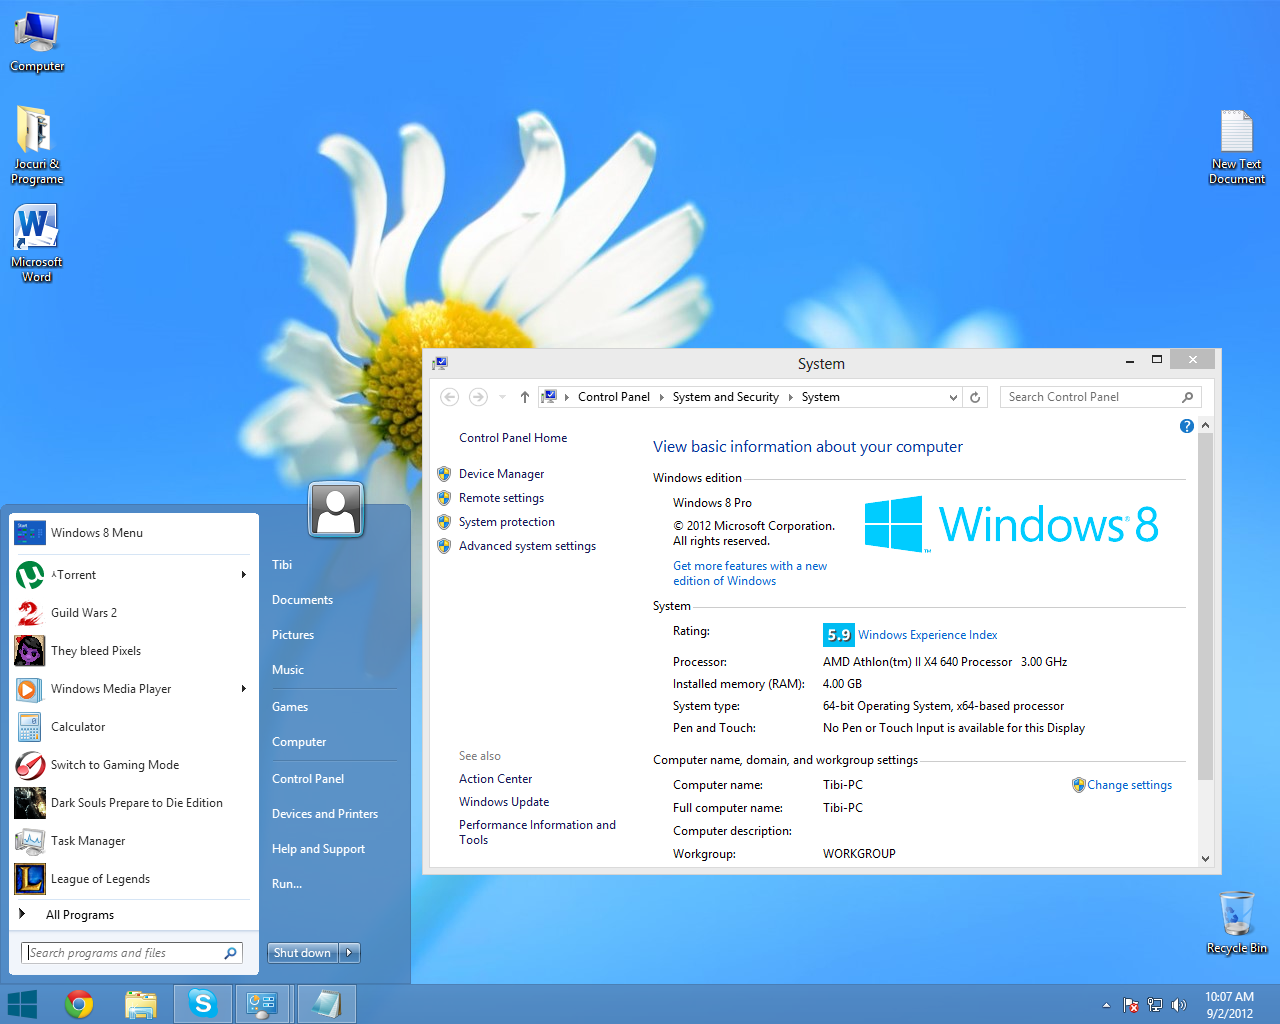The width and height of the screenshot is (1280, 1024).
Task: Open Help with the blue question mark
Action: (x=1187, y=426)
